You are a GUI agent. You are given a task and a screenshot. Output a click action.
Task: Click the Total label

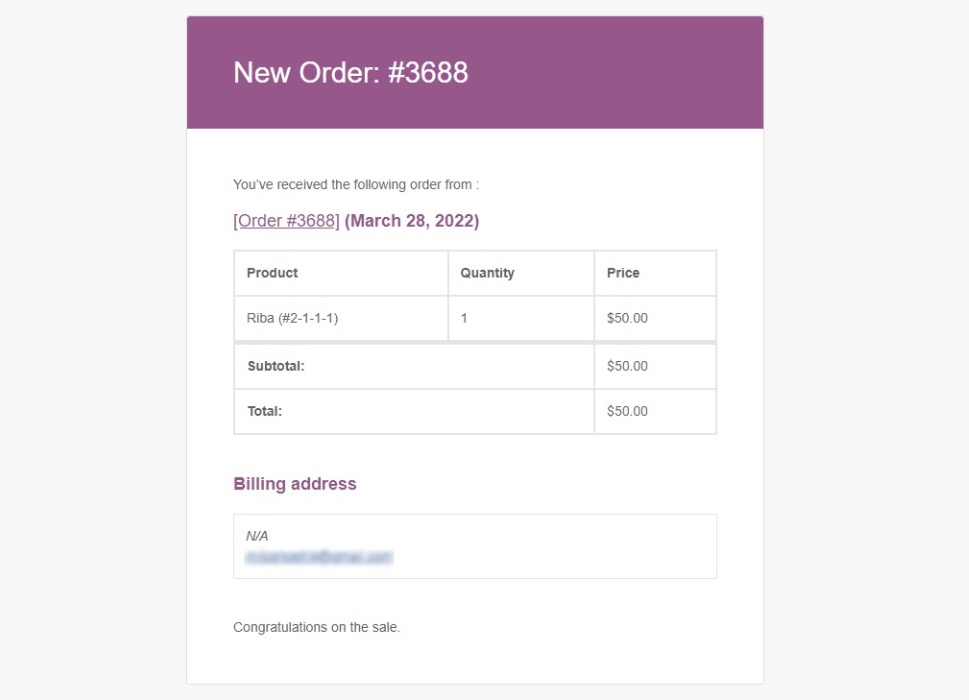tap(264, 411)
